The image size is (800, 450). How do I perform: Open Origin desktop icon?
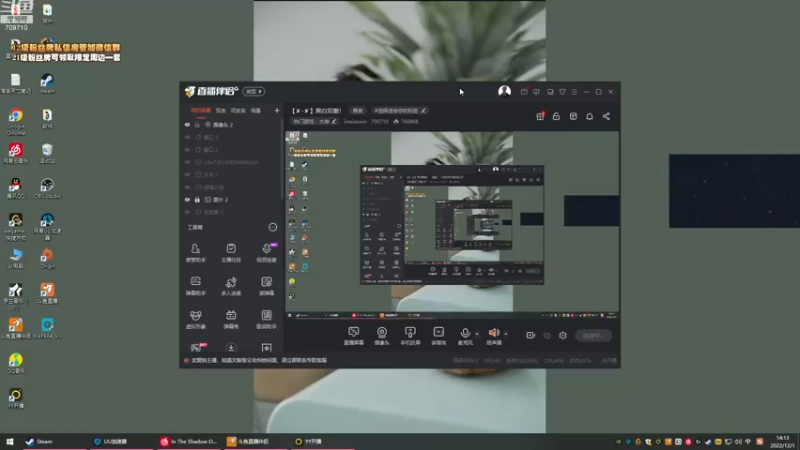coord(47,259)
